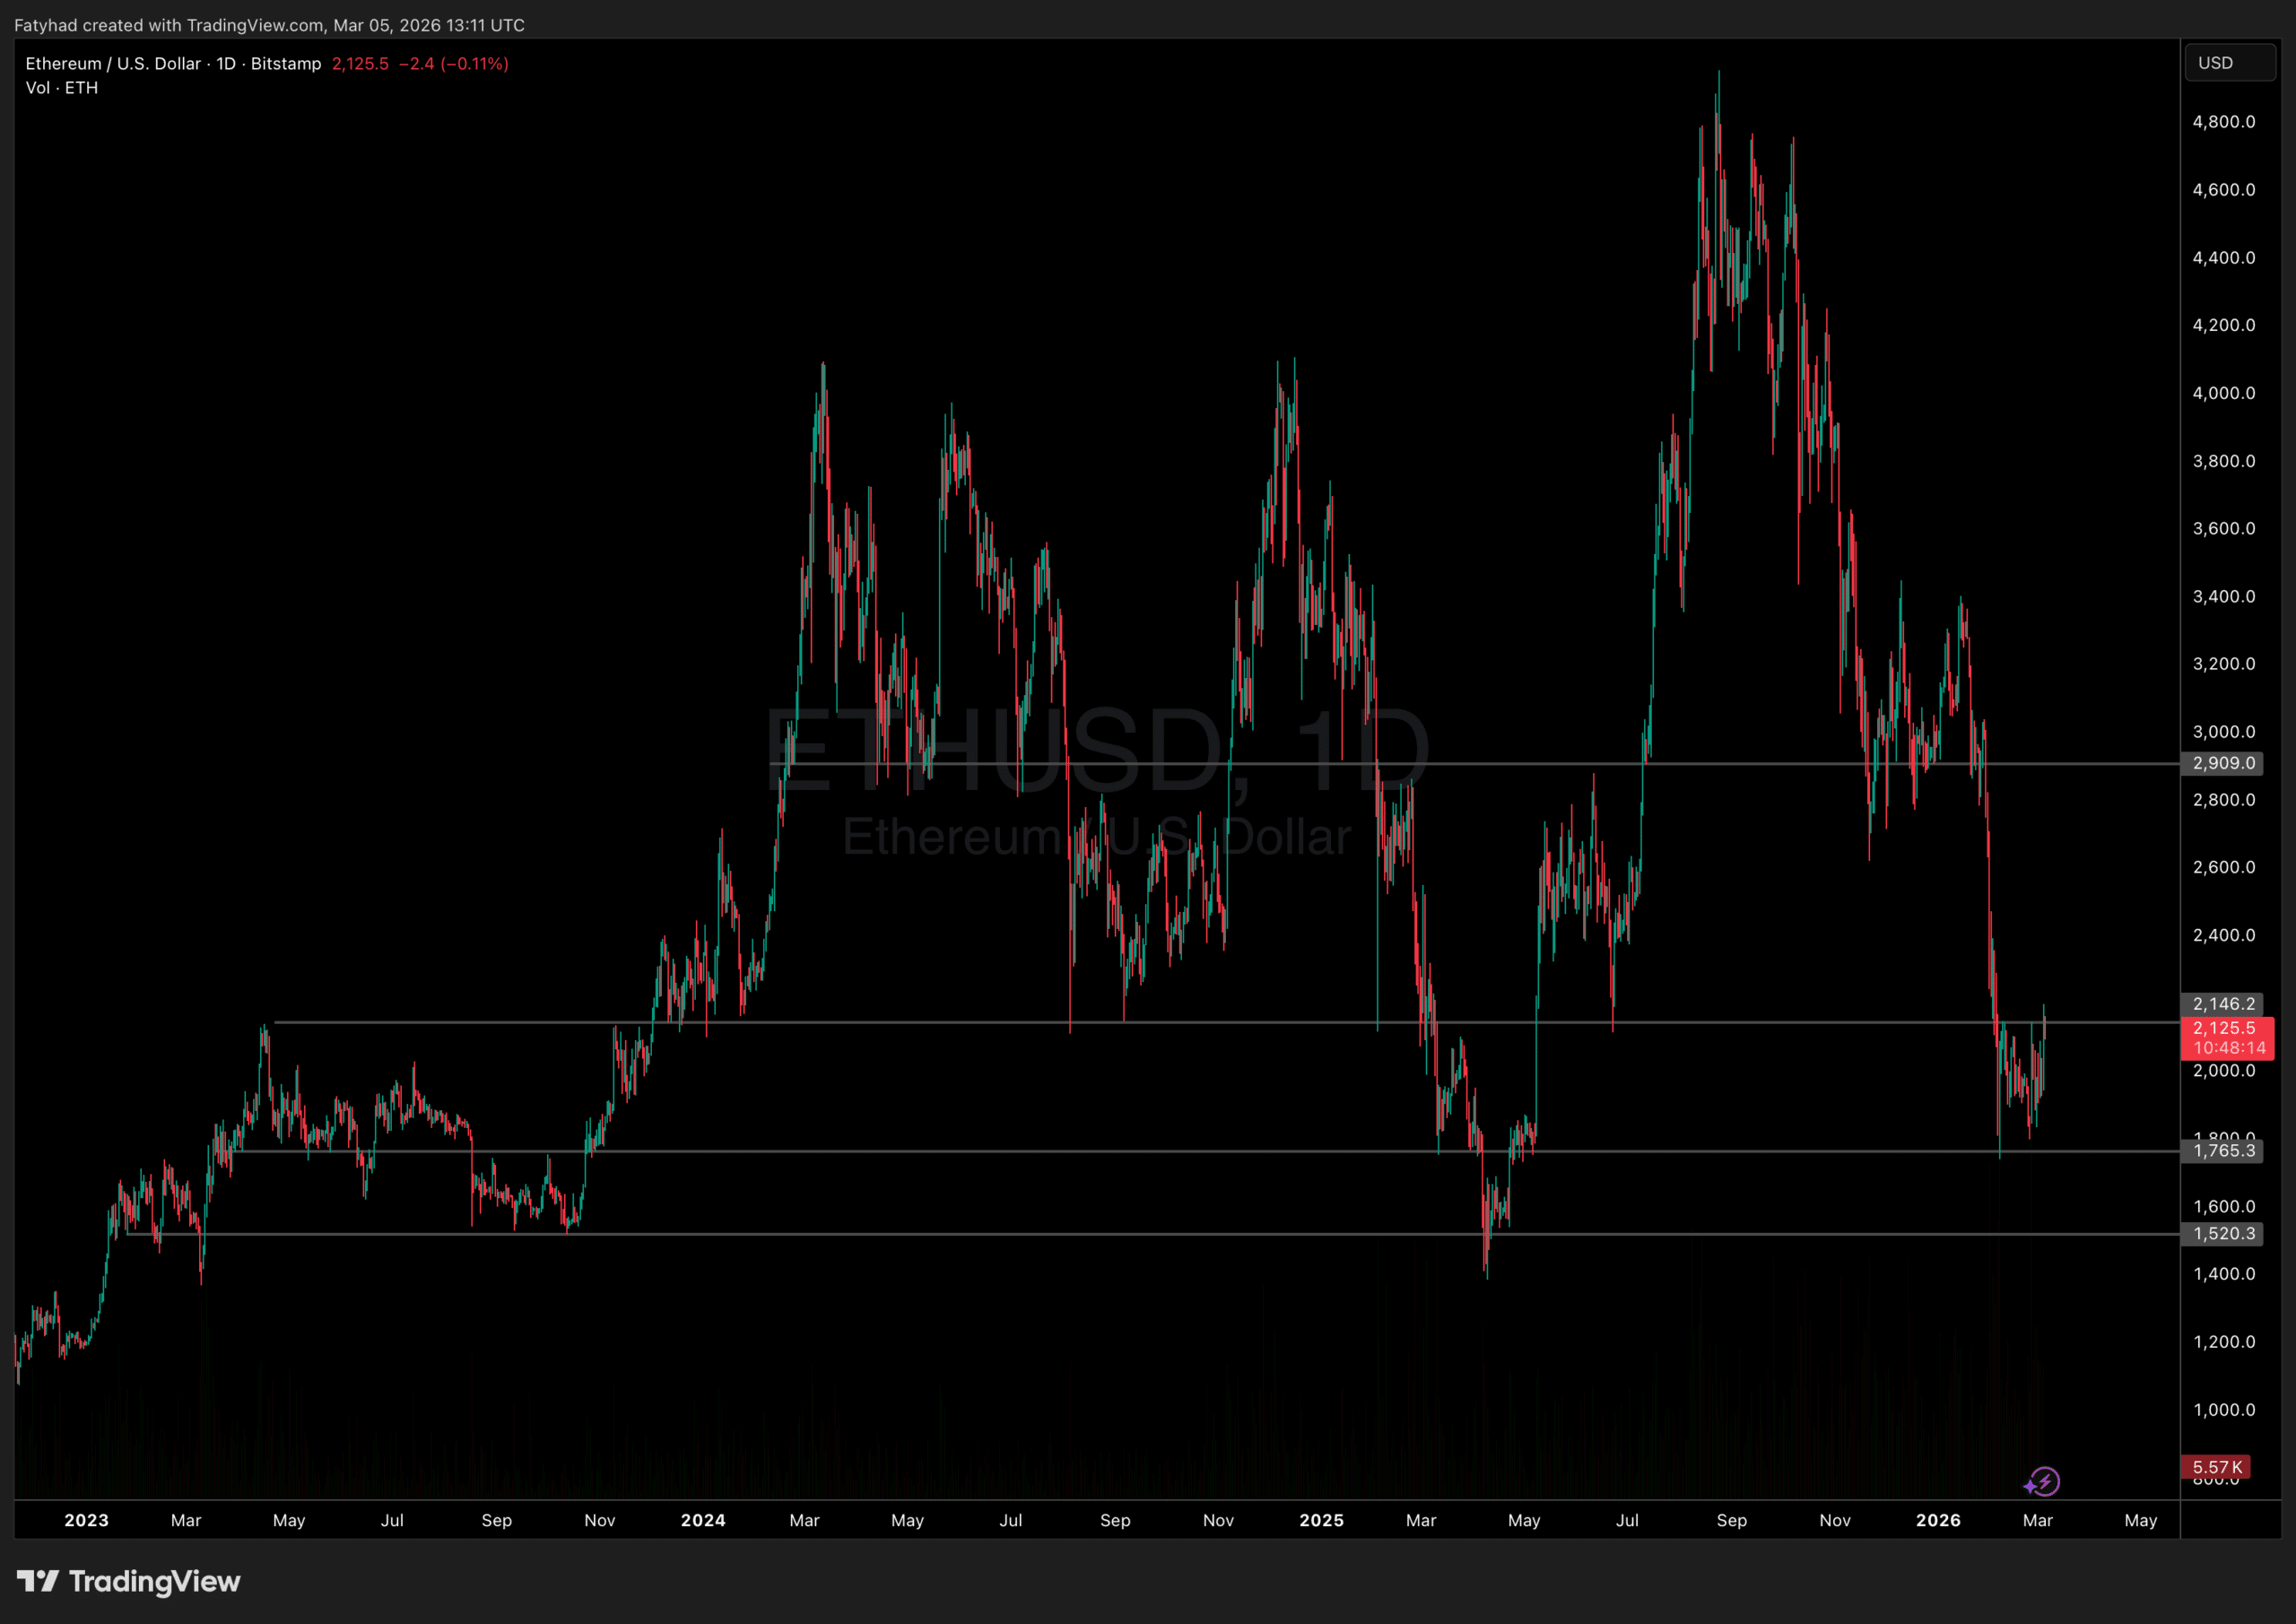
Task: Select the 1,765.3 horizontal line price label
Action: (x=2223, y=1150)
